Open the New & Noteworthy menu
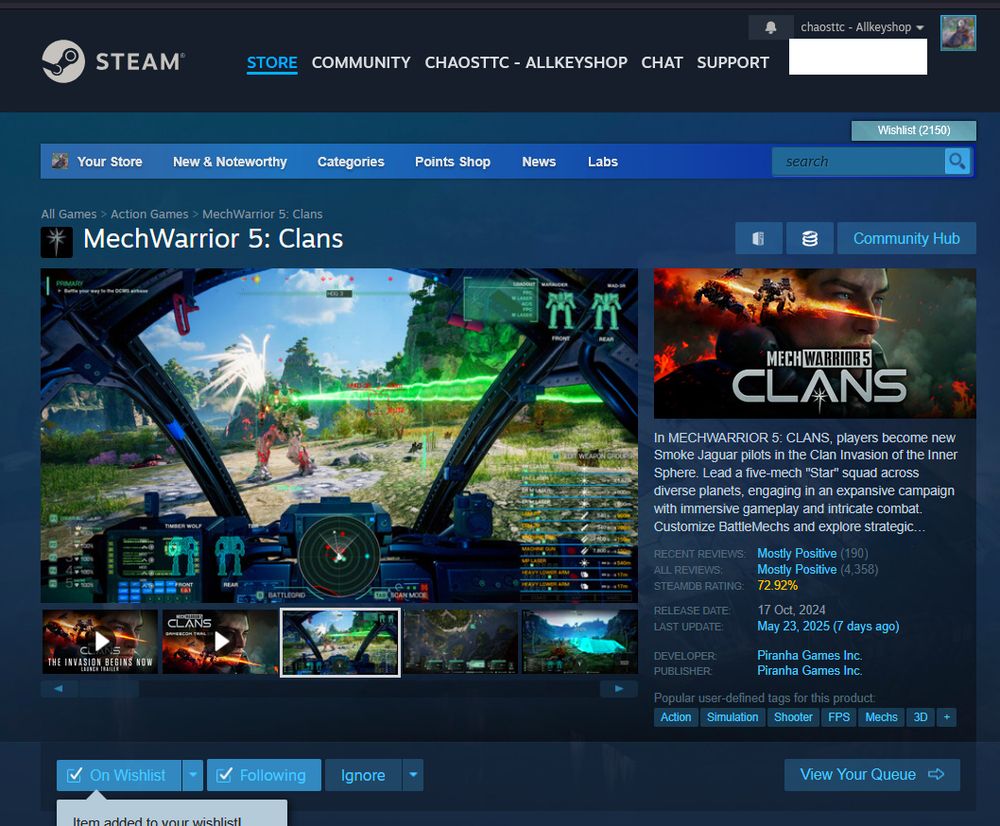Image resolution: width=1000 pixels, height=826 pixels. [x=230, y=161]
